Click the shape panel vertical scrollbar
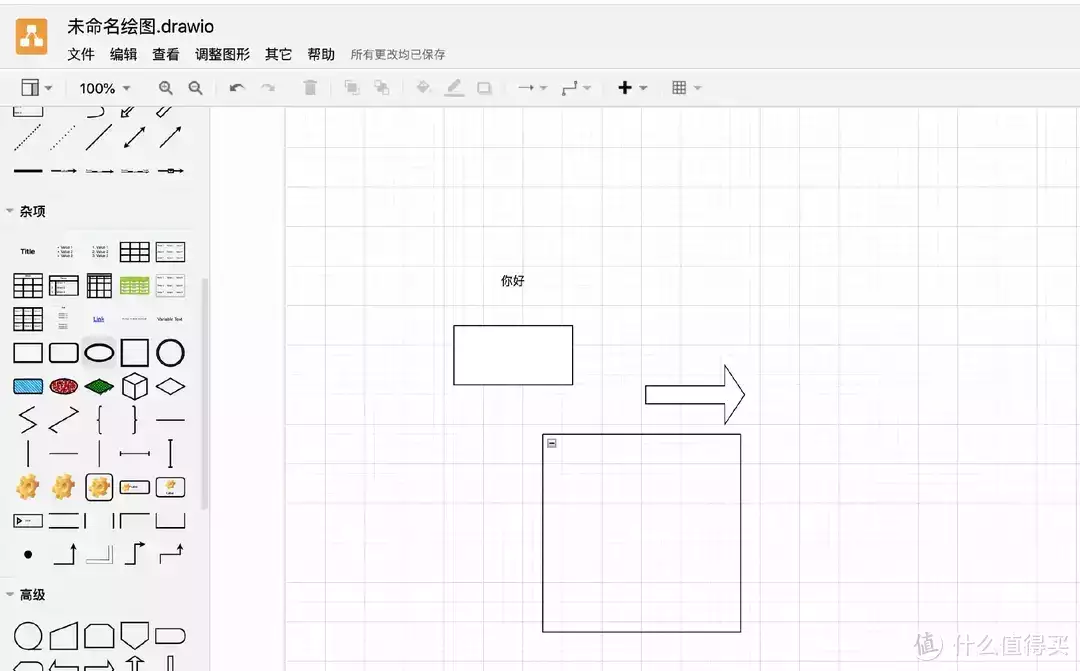Viewport: 1080px width, 671px height. [x=205, y=393]
